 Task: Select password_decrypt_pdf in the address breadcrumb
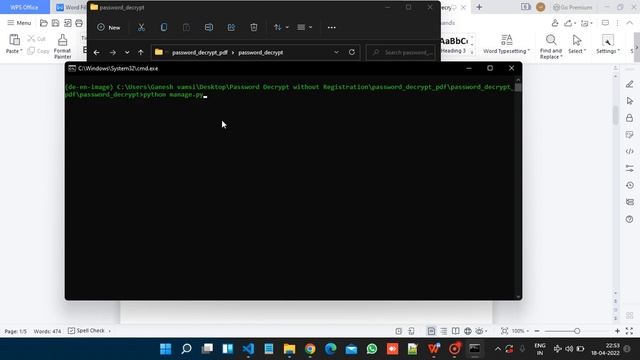200,52
